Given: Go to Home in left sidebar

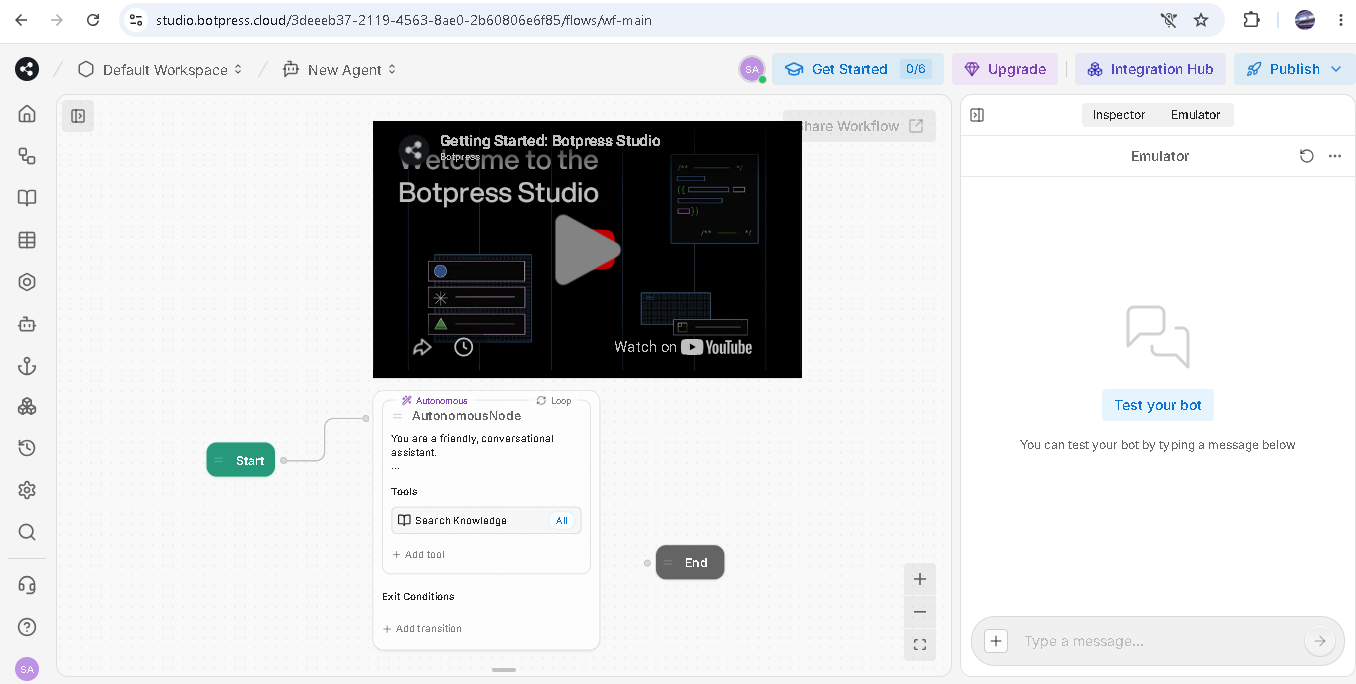Looking at the screenshot, I should click(27, 114).
